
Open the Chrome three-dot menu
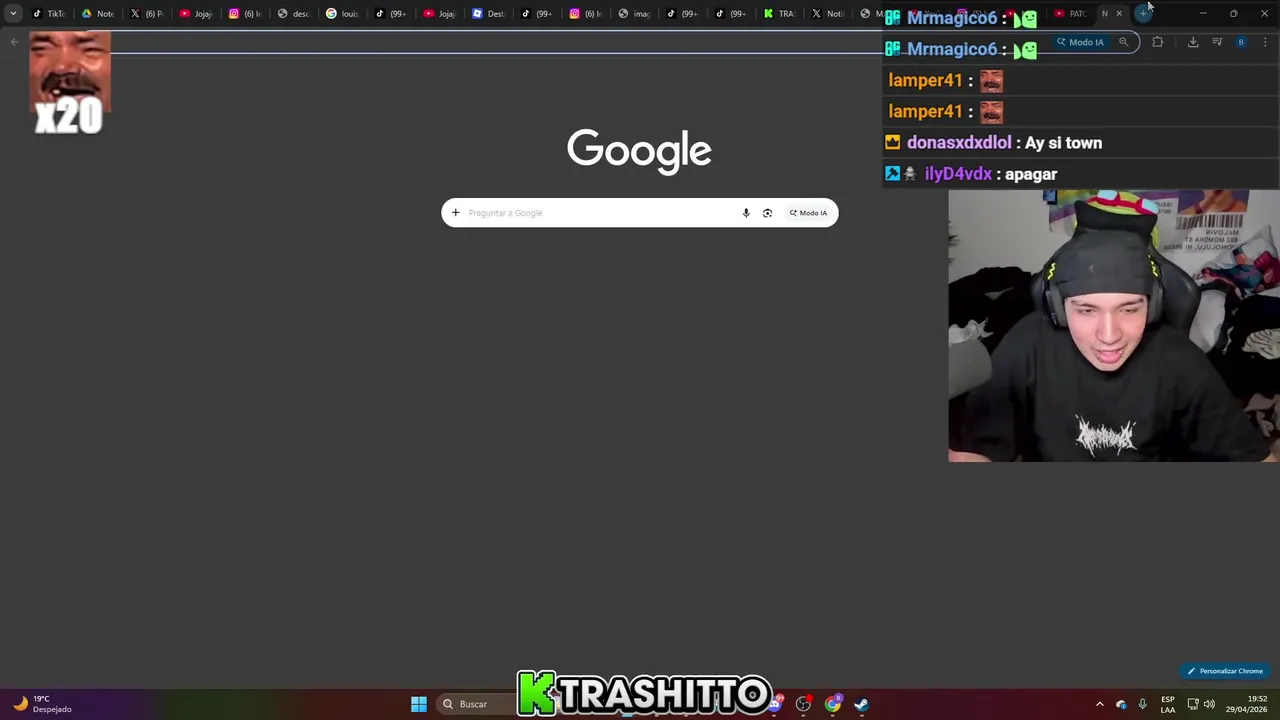click(1265, 42)
